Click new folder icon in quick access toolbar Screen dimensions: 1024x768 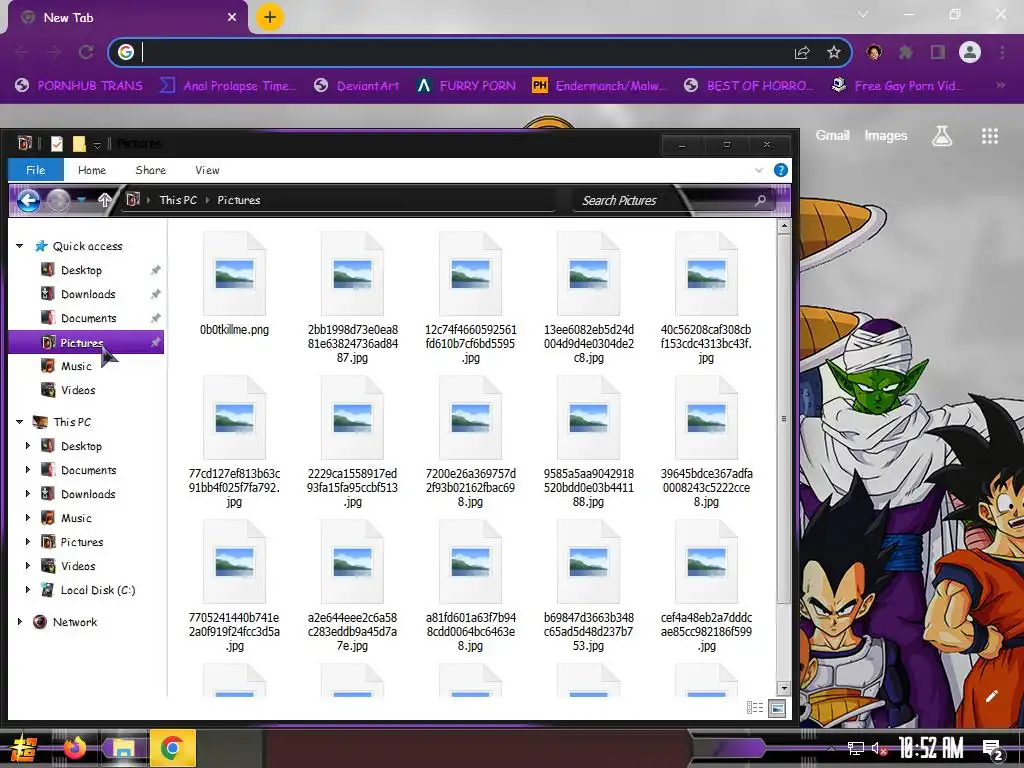(x=79, y=144)
